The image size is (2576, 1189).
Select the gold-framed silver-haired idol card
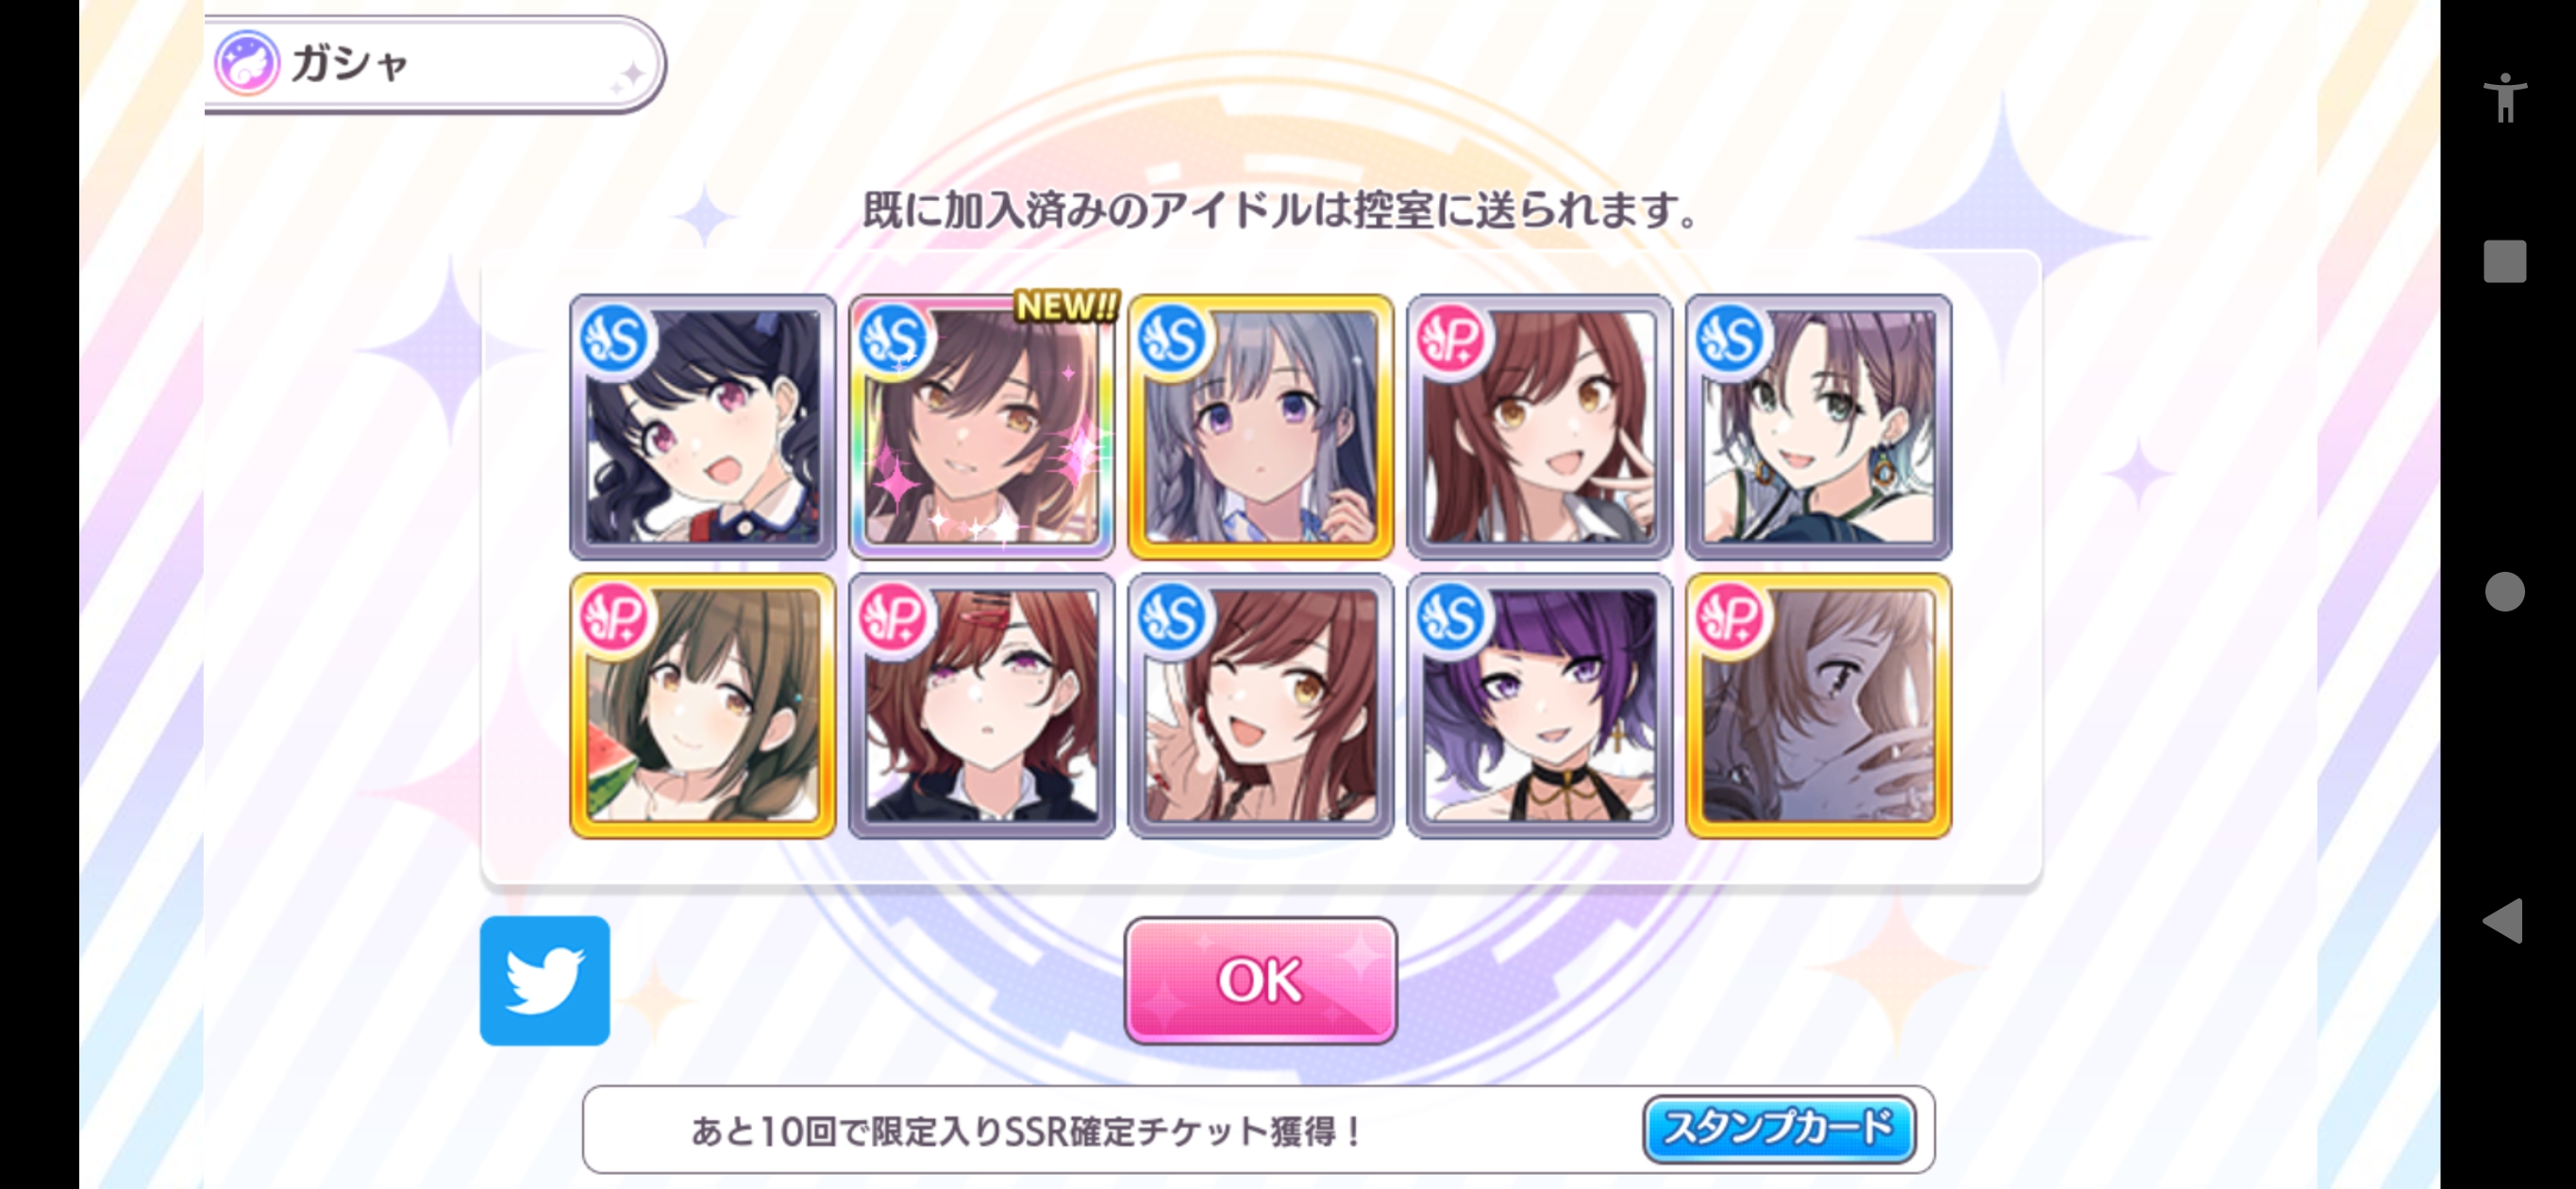(x=1260, y=427)
